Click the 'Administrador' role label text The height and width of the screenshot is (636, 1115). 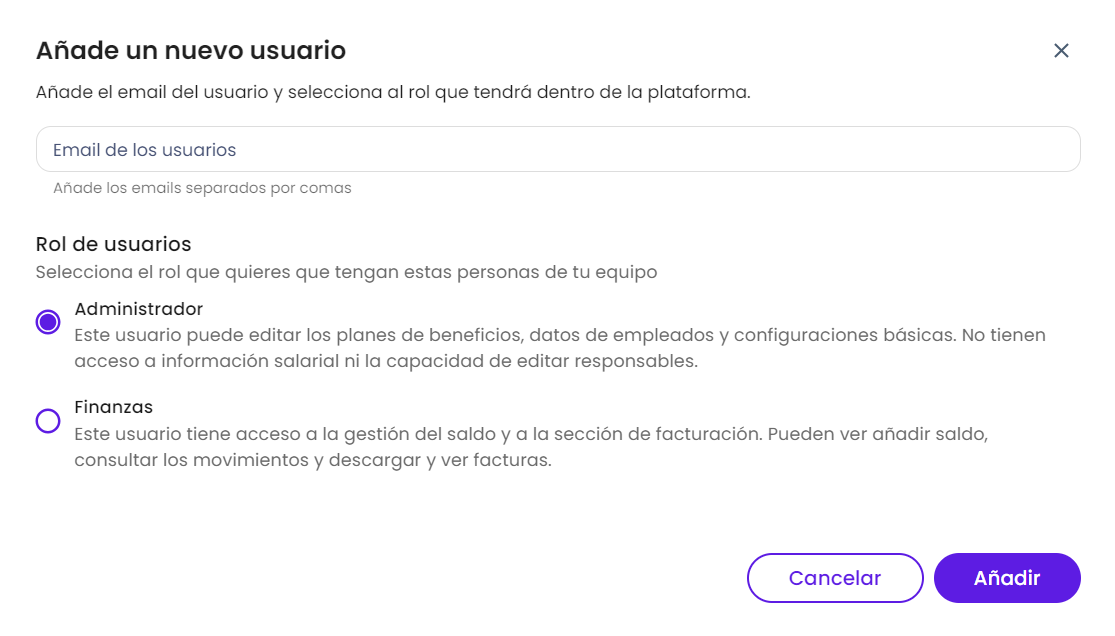[x=139, y=309]
